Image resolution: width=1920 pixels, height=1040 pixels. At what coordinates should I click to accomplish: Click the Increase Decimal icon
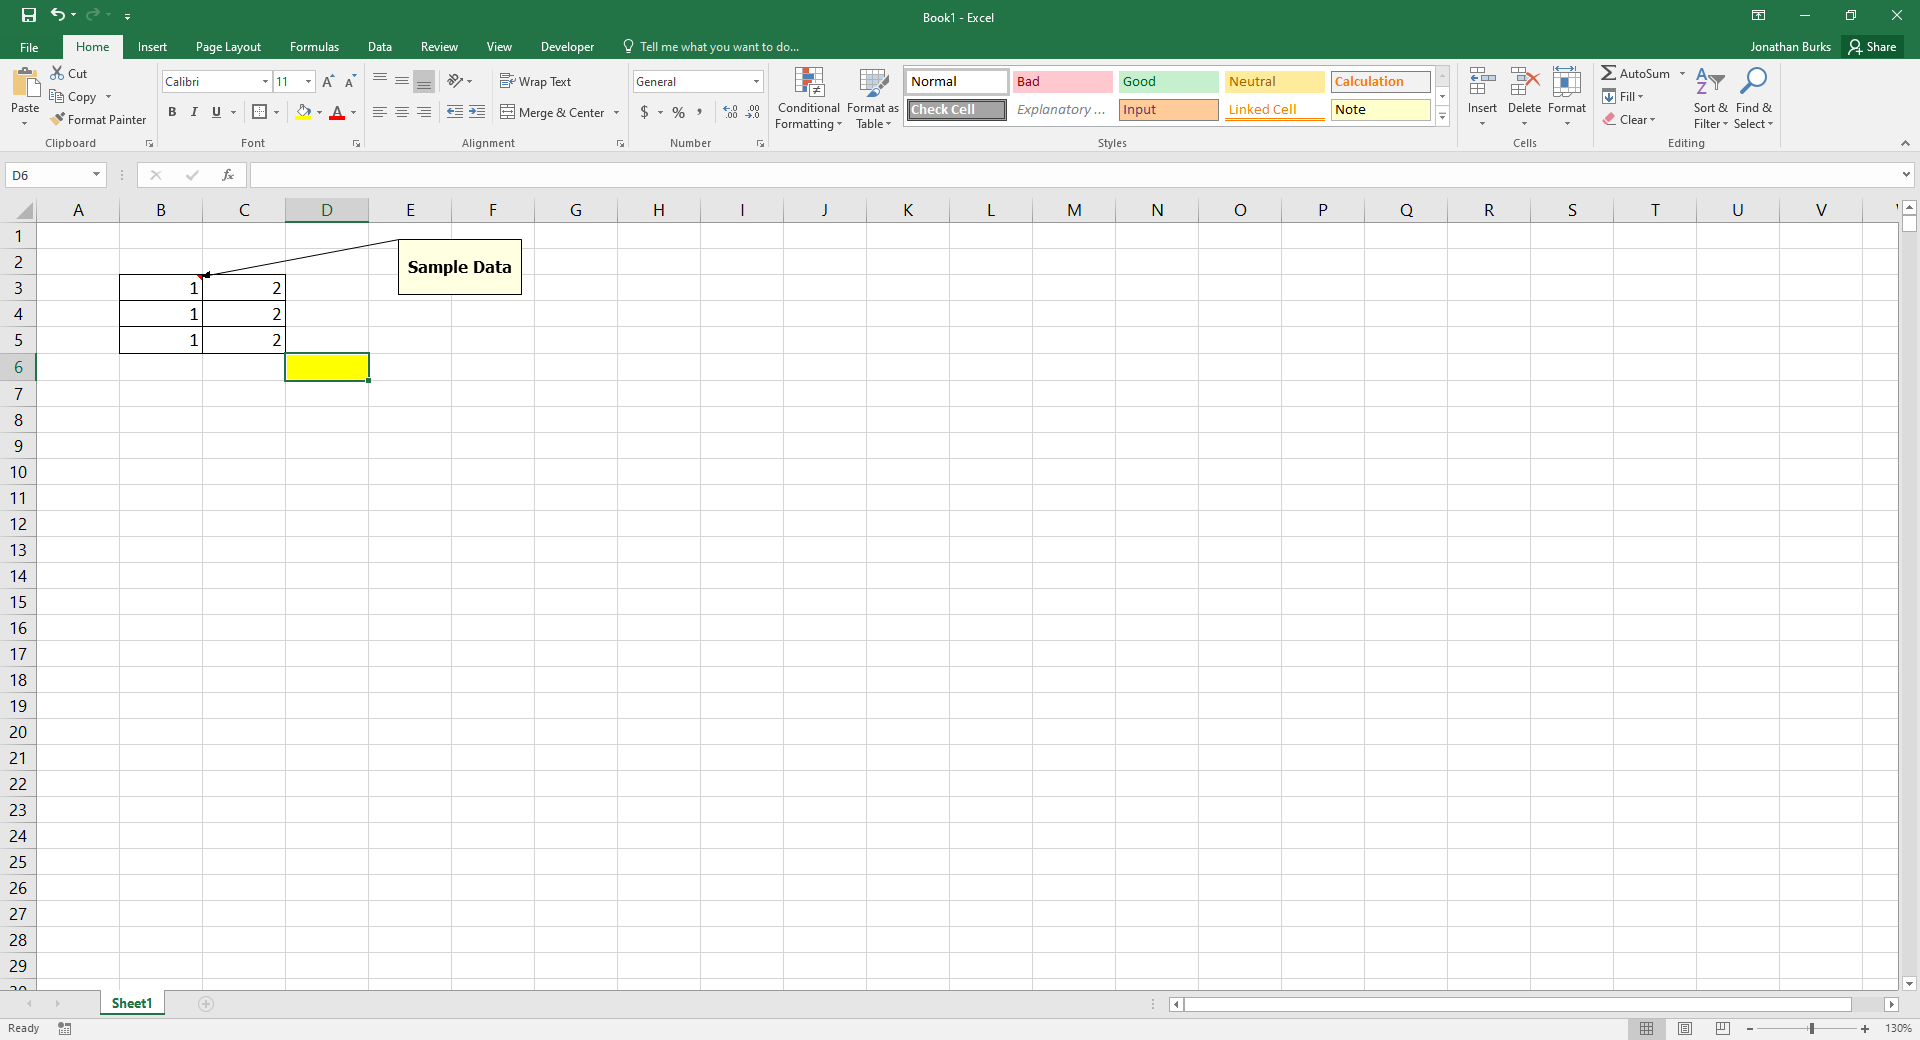(x=730, y=112)
